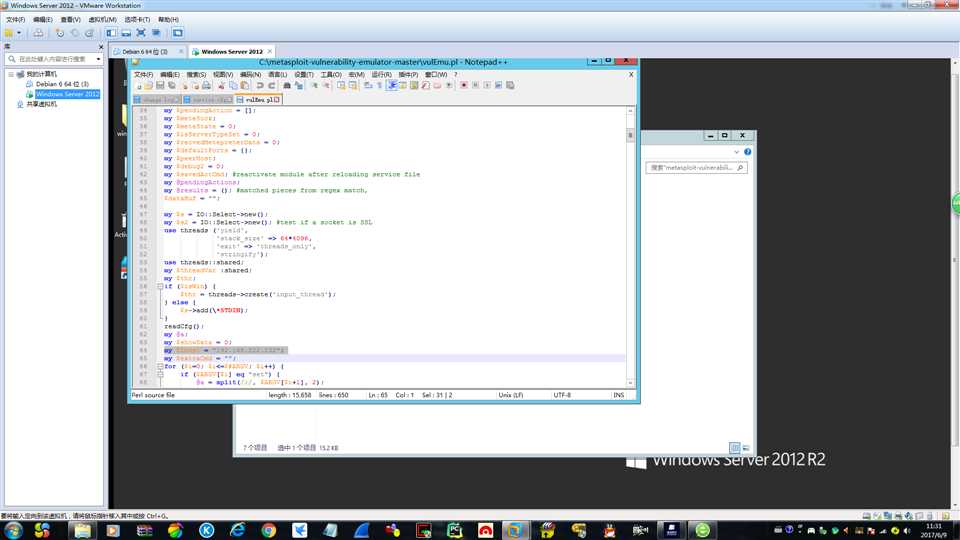960x540 pixels.
Task: Select the first Notepad++ document tab
Action: 156,99
